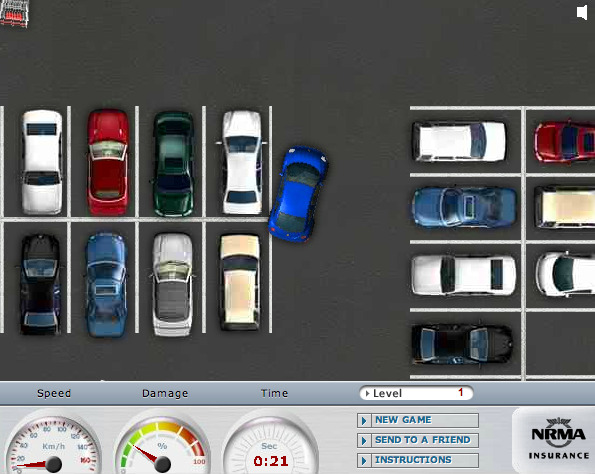Click the Level indicator field
Viewport: 595px width, 474px height.
tap(416, 393)
